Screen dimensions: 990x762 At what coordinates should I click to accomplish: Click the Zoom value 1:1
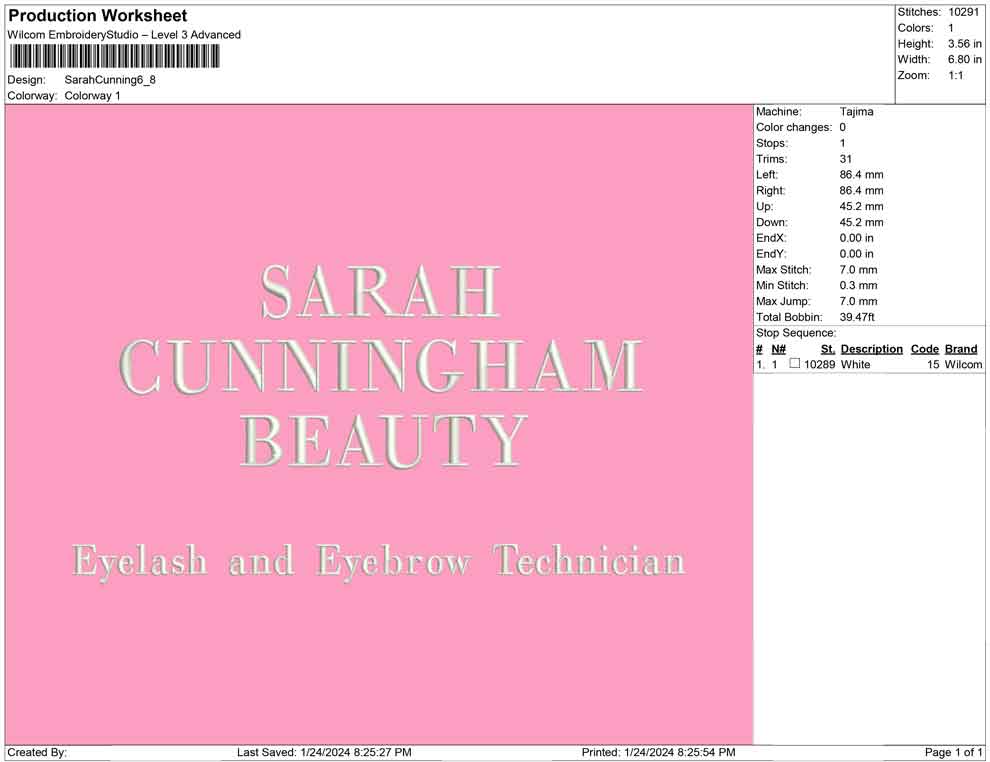coord(955,76)
